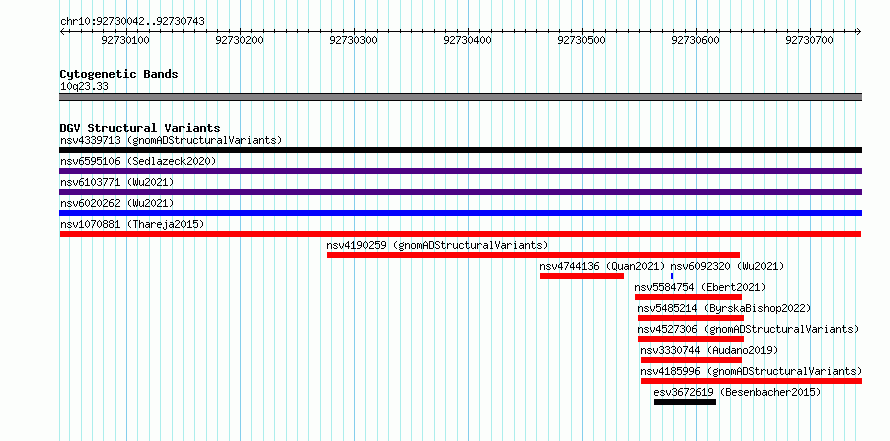The width and height of the screenshot is (890, 441).
Task: Click ruler position 92730300
Action: [x=354, y=40]
